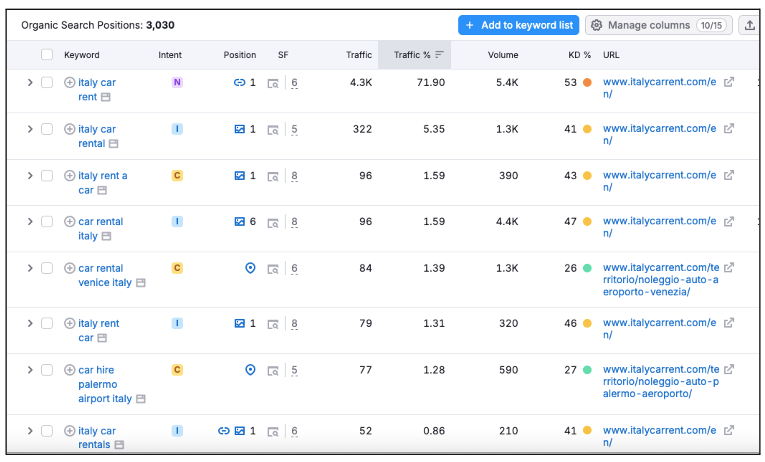Check the box for 'italy car rent' row
The width and height of the screenshot is (765, 462).
click(47, 83)
